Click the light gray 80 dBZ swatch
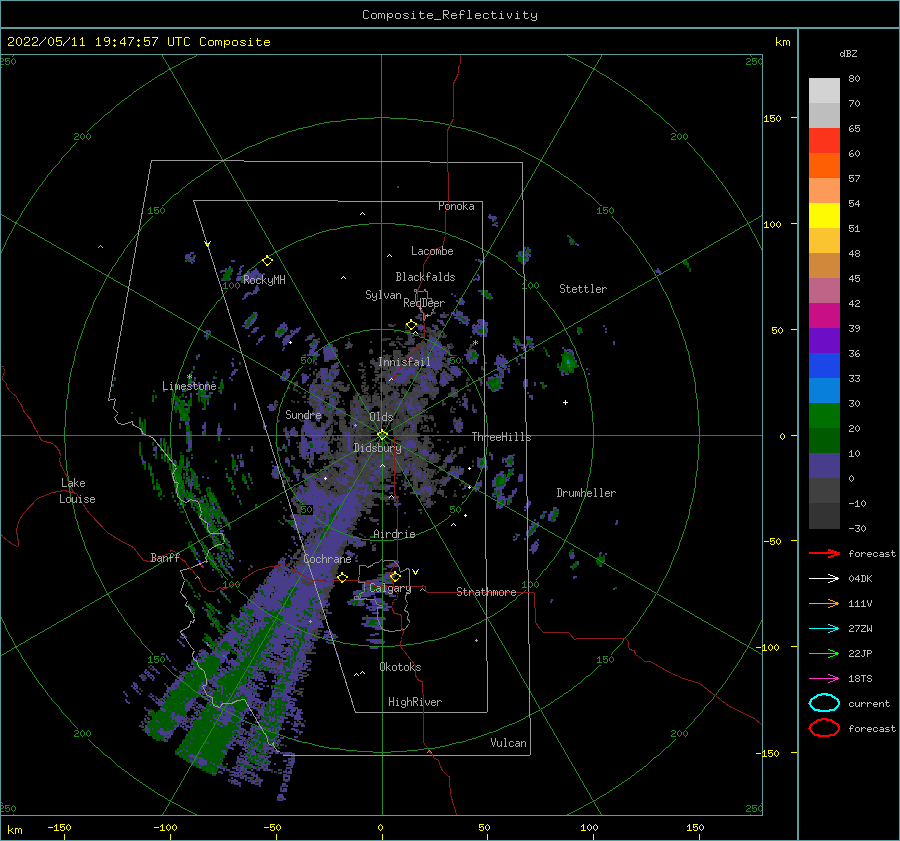 pyautogui.click(x=824, y=90)
